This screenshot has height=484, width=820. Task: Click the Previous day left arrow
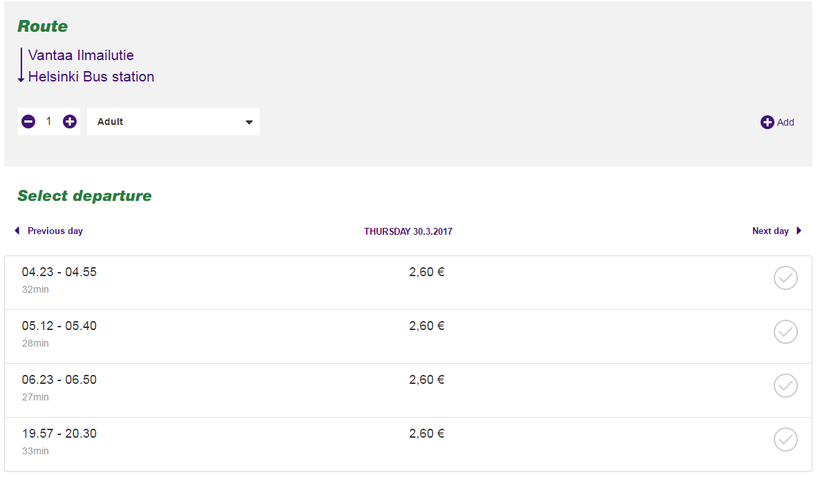click(x=17, y=231)
